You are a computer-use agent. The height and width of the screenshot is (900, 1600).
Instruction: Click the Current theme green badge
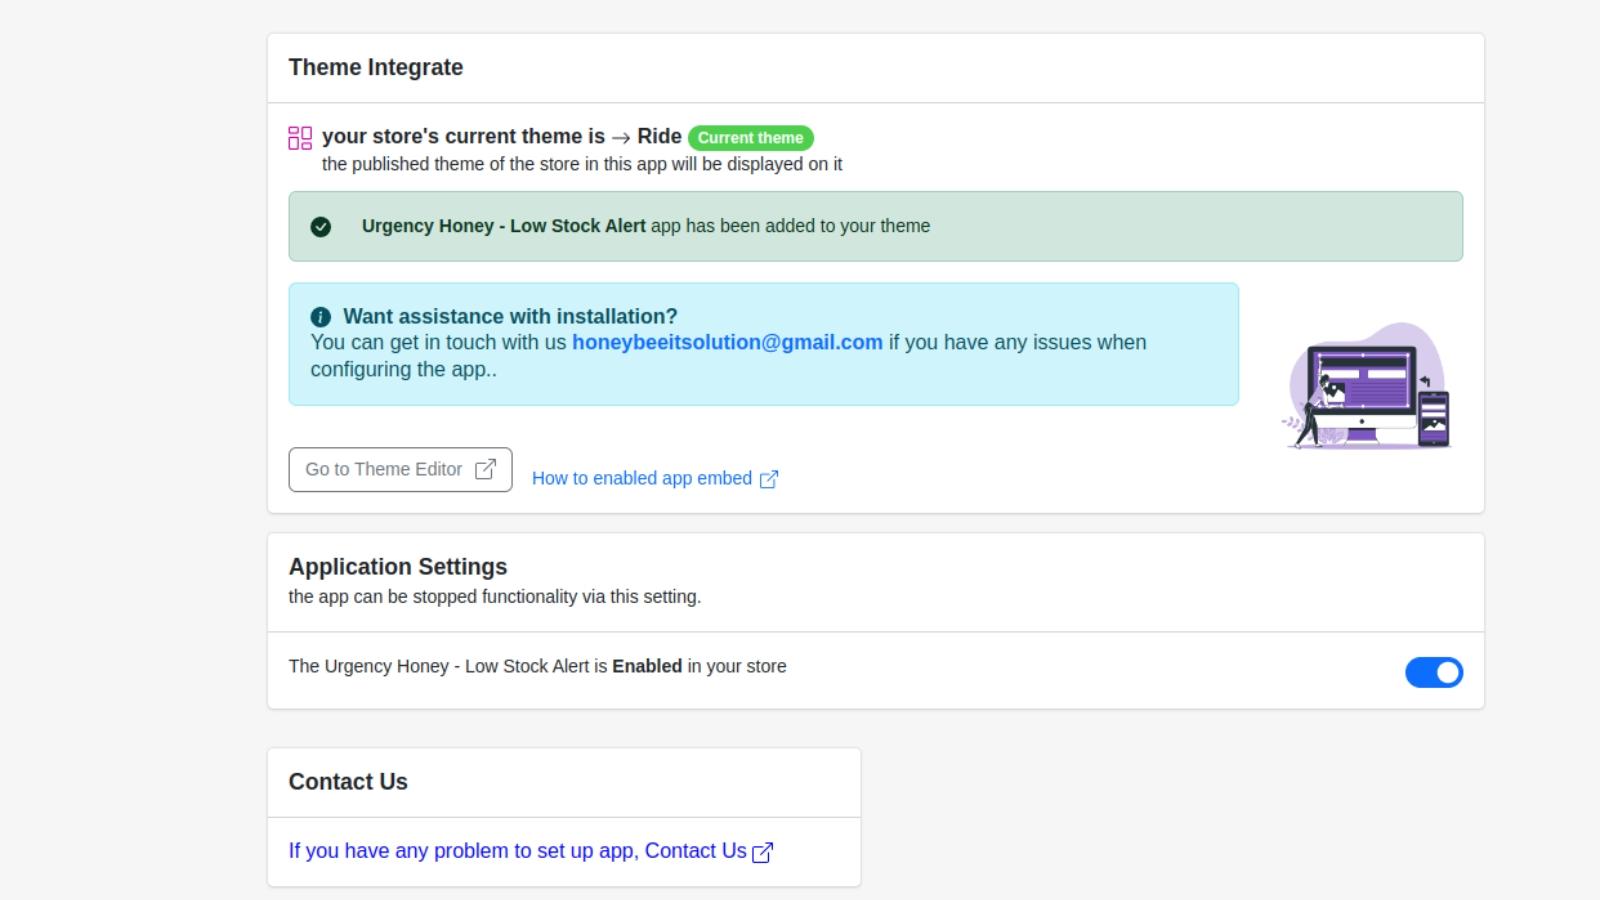[x=750, y=138]
